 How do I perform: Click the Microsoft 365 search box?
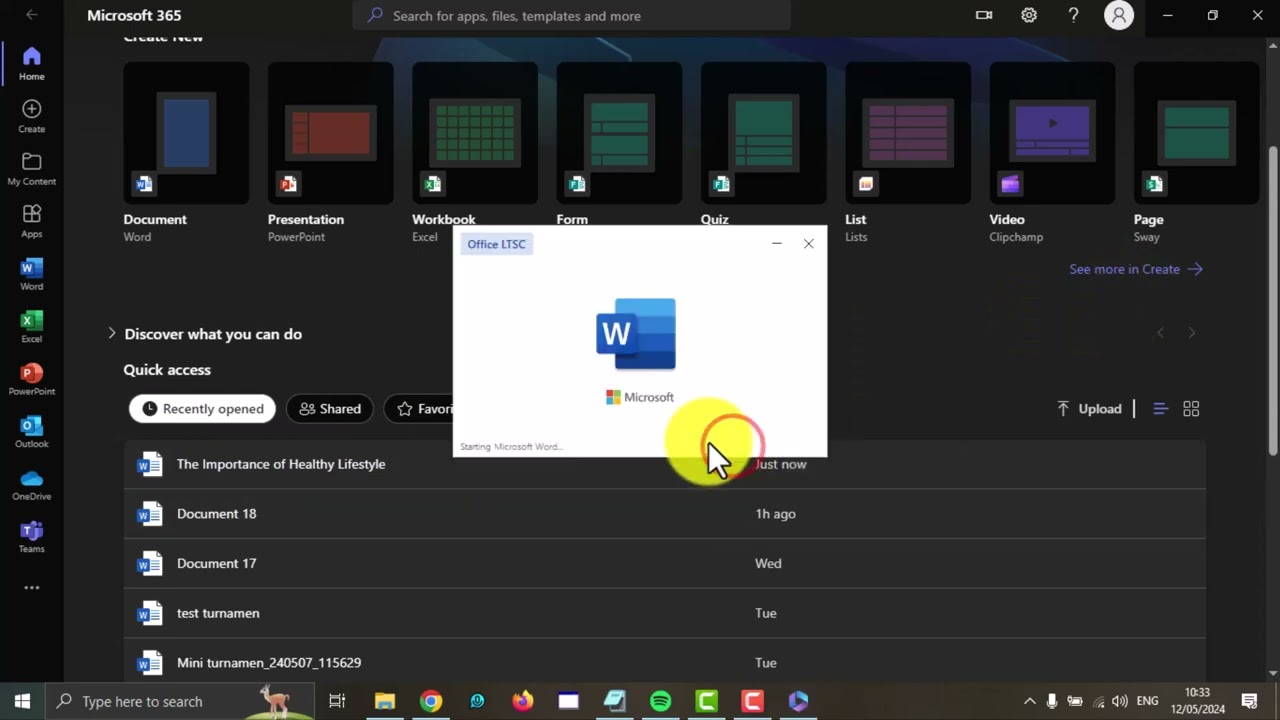pos(572,15)
